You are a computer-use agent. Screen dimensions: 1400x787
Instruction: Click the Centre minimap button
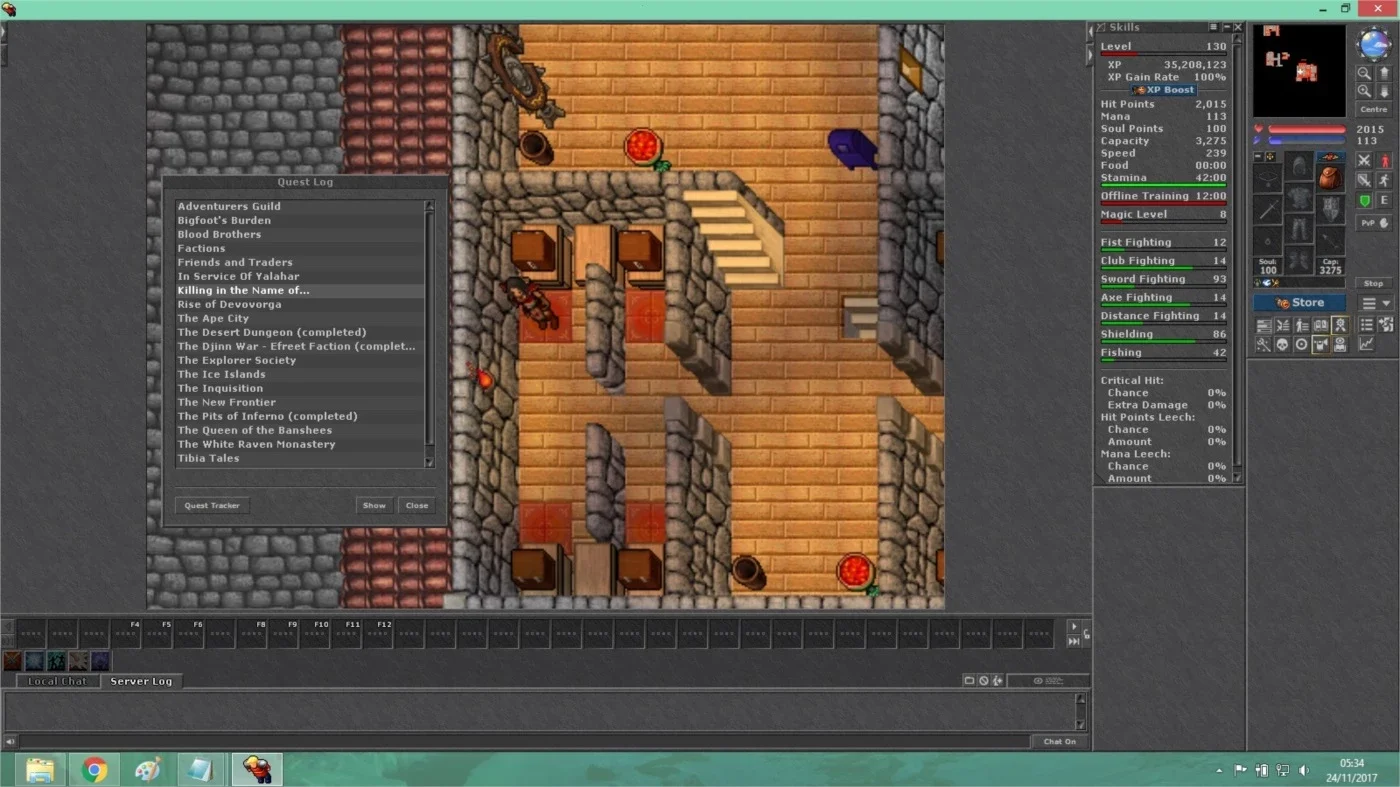click(1374, 109)
